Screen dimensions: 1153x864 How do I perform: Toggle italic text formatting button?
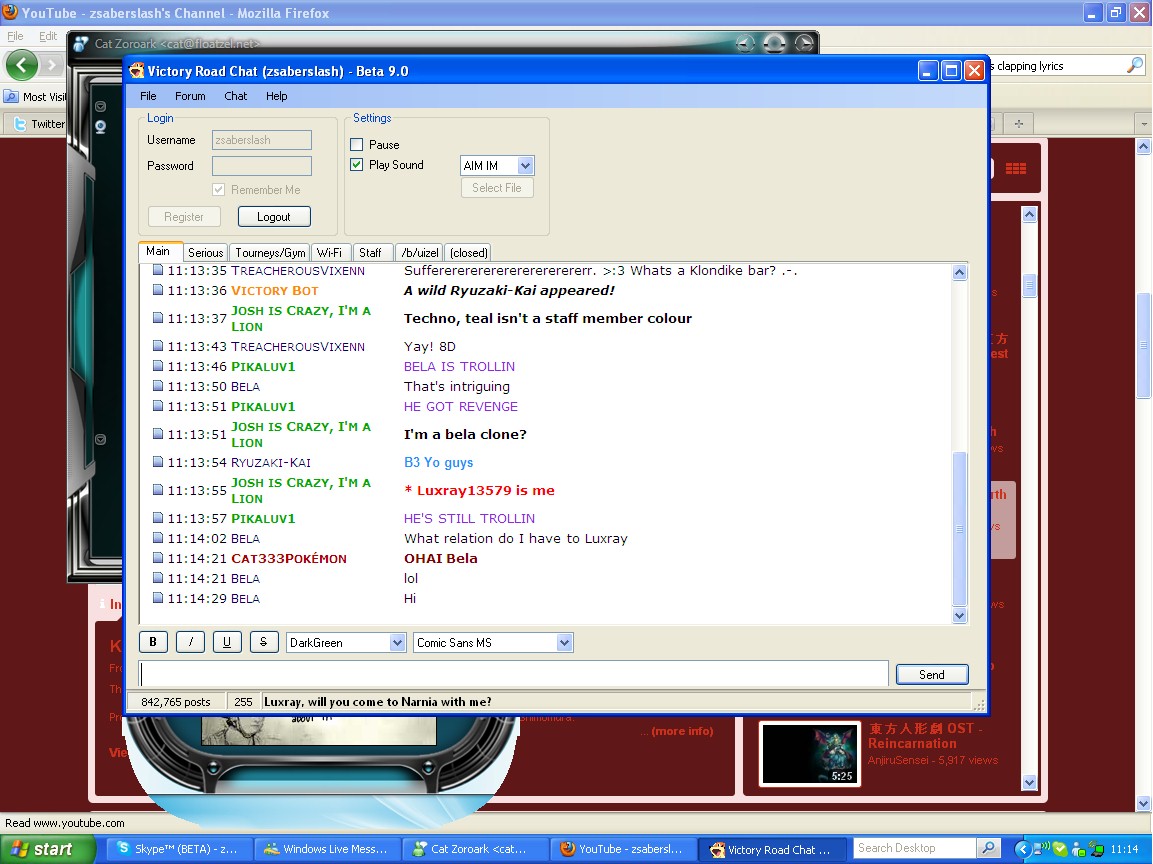point(190,642)
